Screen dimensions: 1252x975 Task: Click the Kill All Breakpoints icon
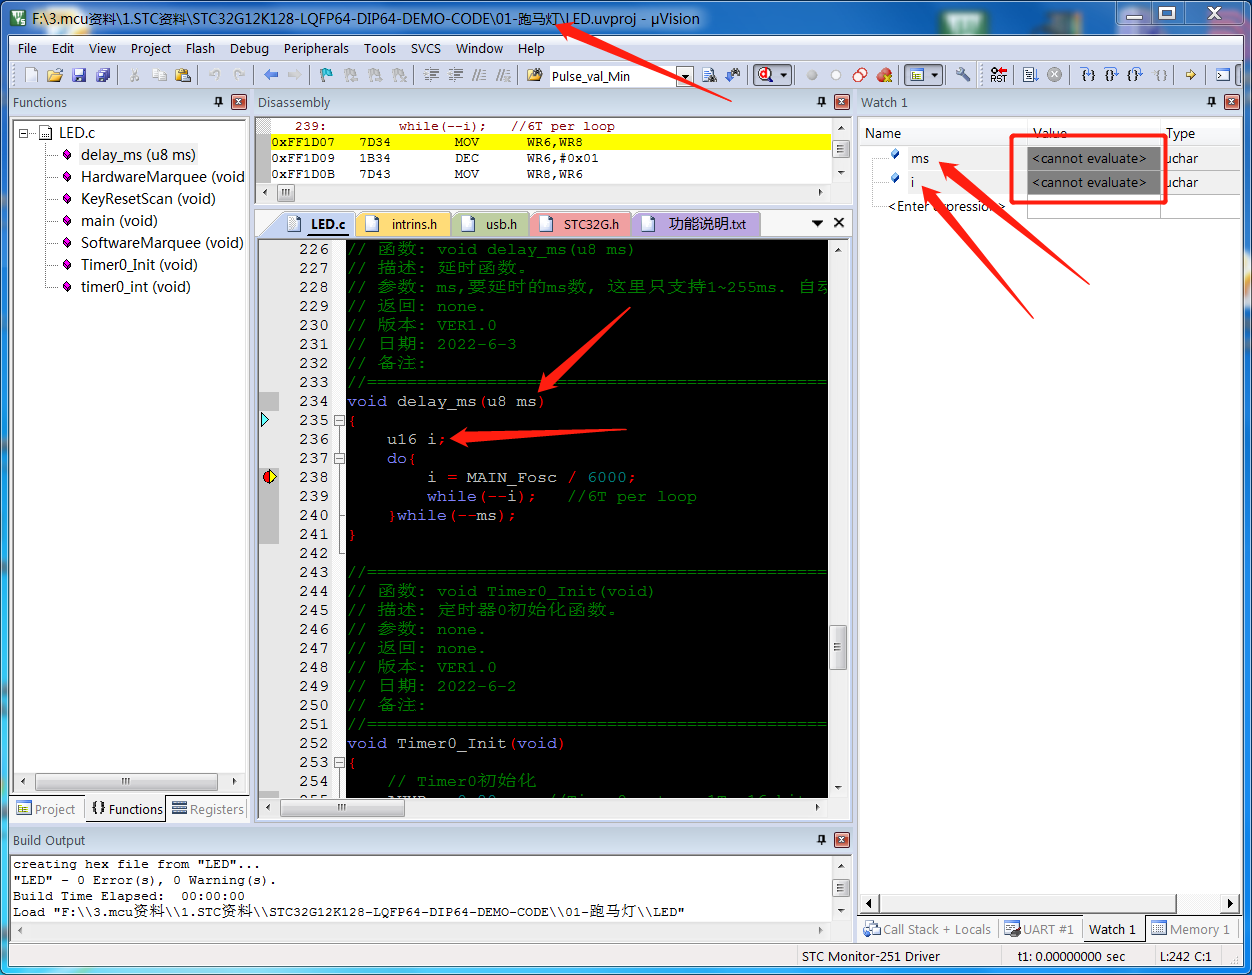[x=884, y=75]
